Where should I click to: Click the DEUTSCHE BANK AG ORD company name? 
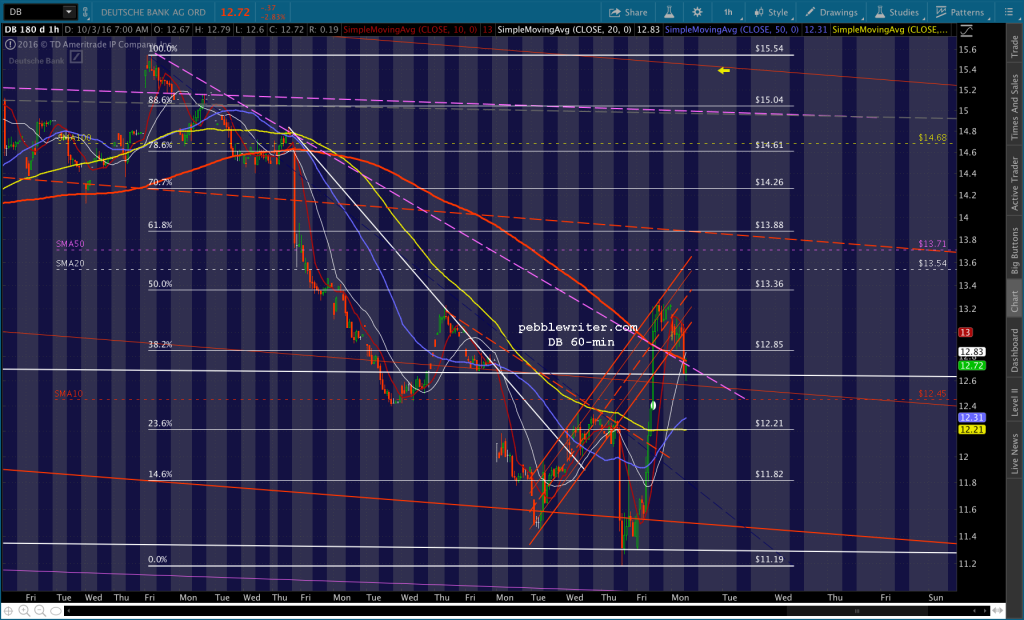coord(153,12)
